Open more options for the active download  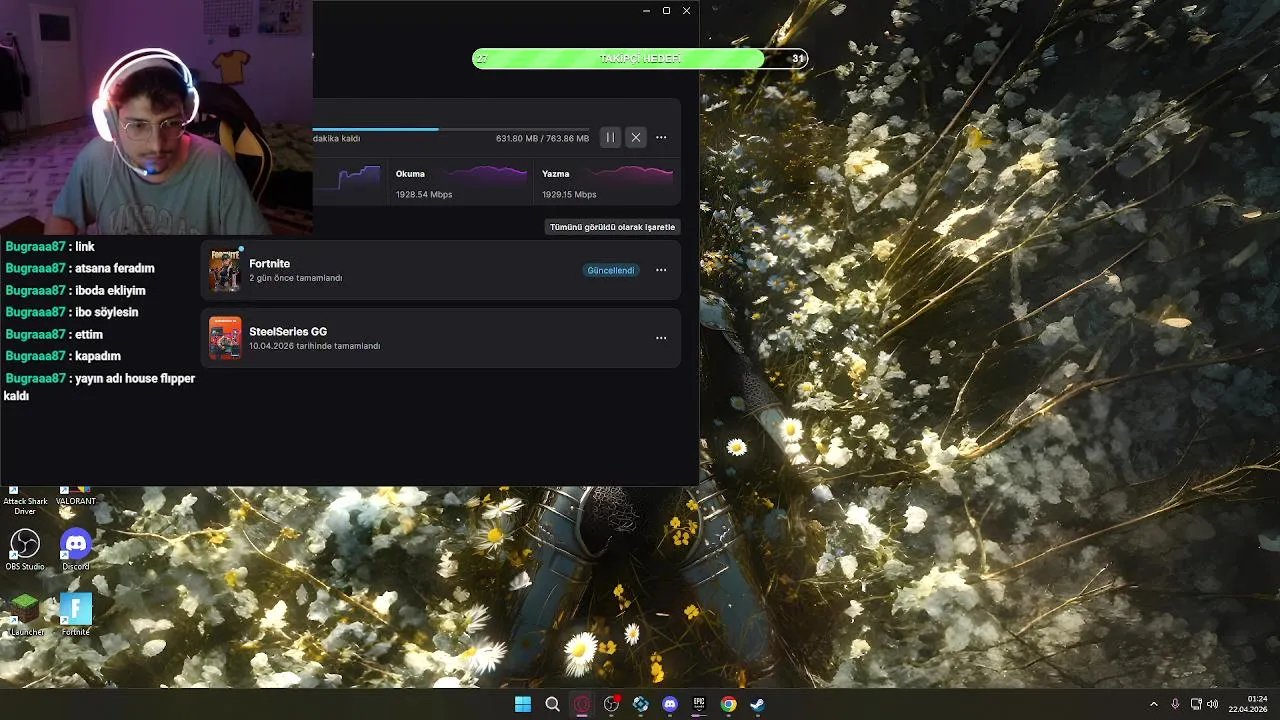tap(661, 138)
